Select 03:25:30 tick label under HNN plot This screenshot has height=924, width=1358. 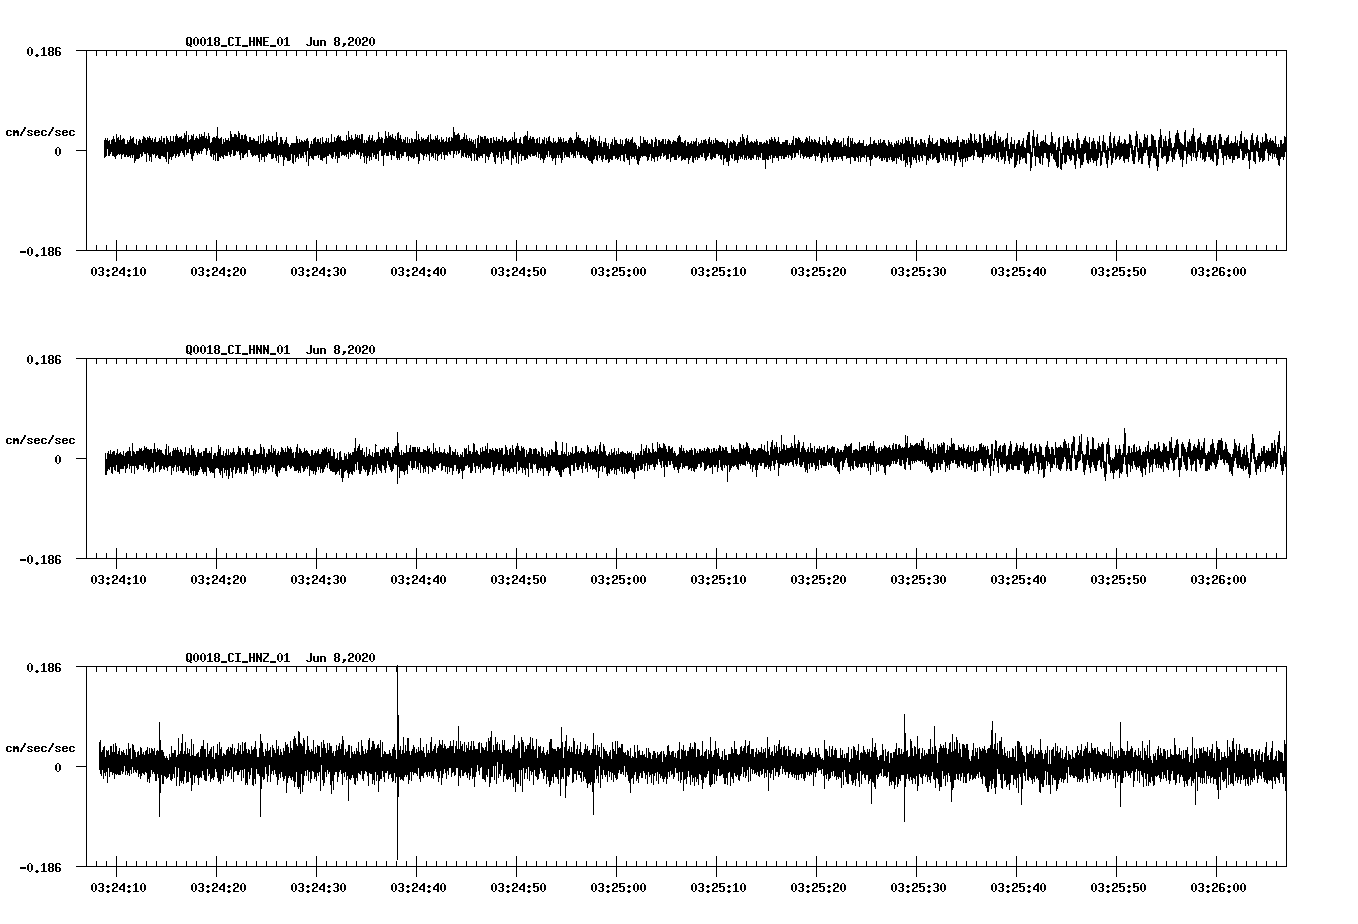(918, 579)
